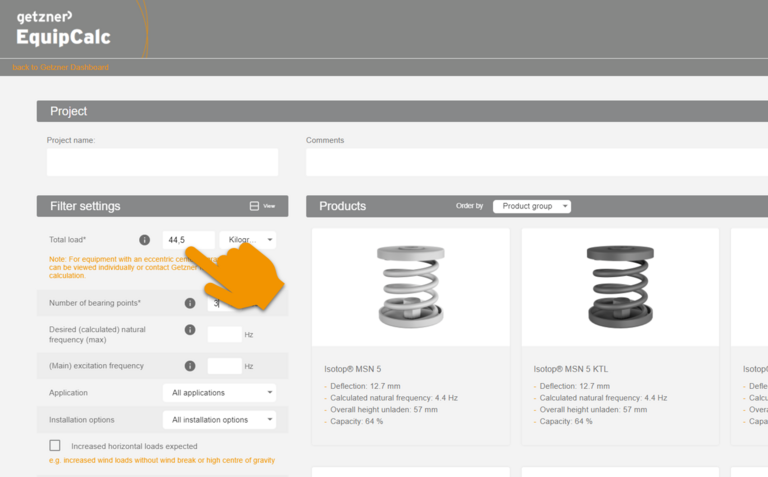This screenshot has width=768, height=477.
Task: Open the Order by Product group dropdown
Action: point(532,206)
